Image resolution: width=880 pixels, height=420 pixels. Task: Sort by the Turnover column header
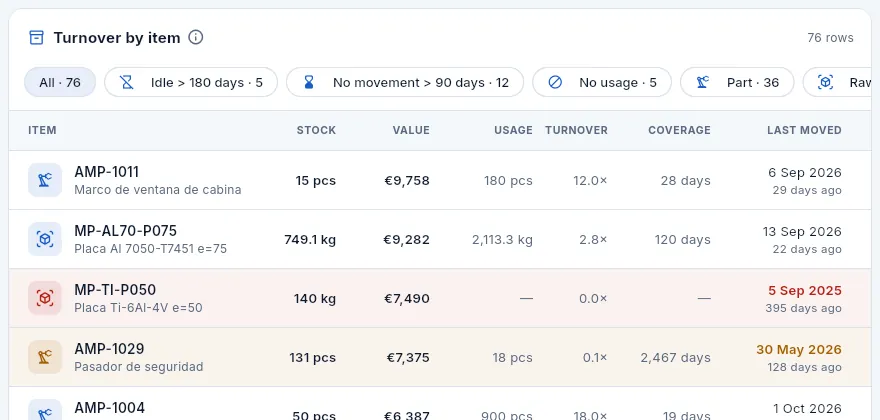tap(576, 130)
